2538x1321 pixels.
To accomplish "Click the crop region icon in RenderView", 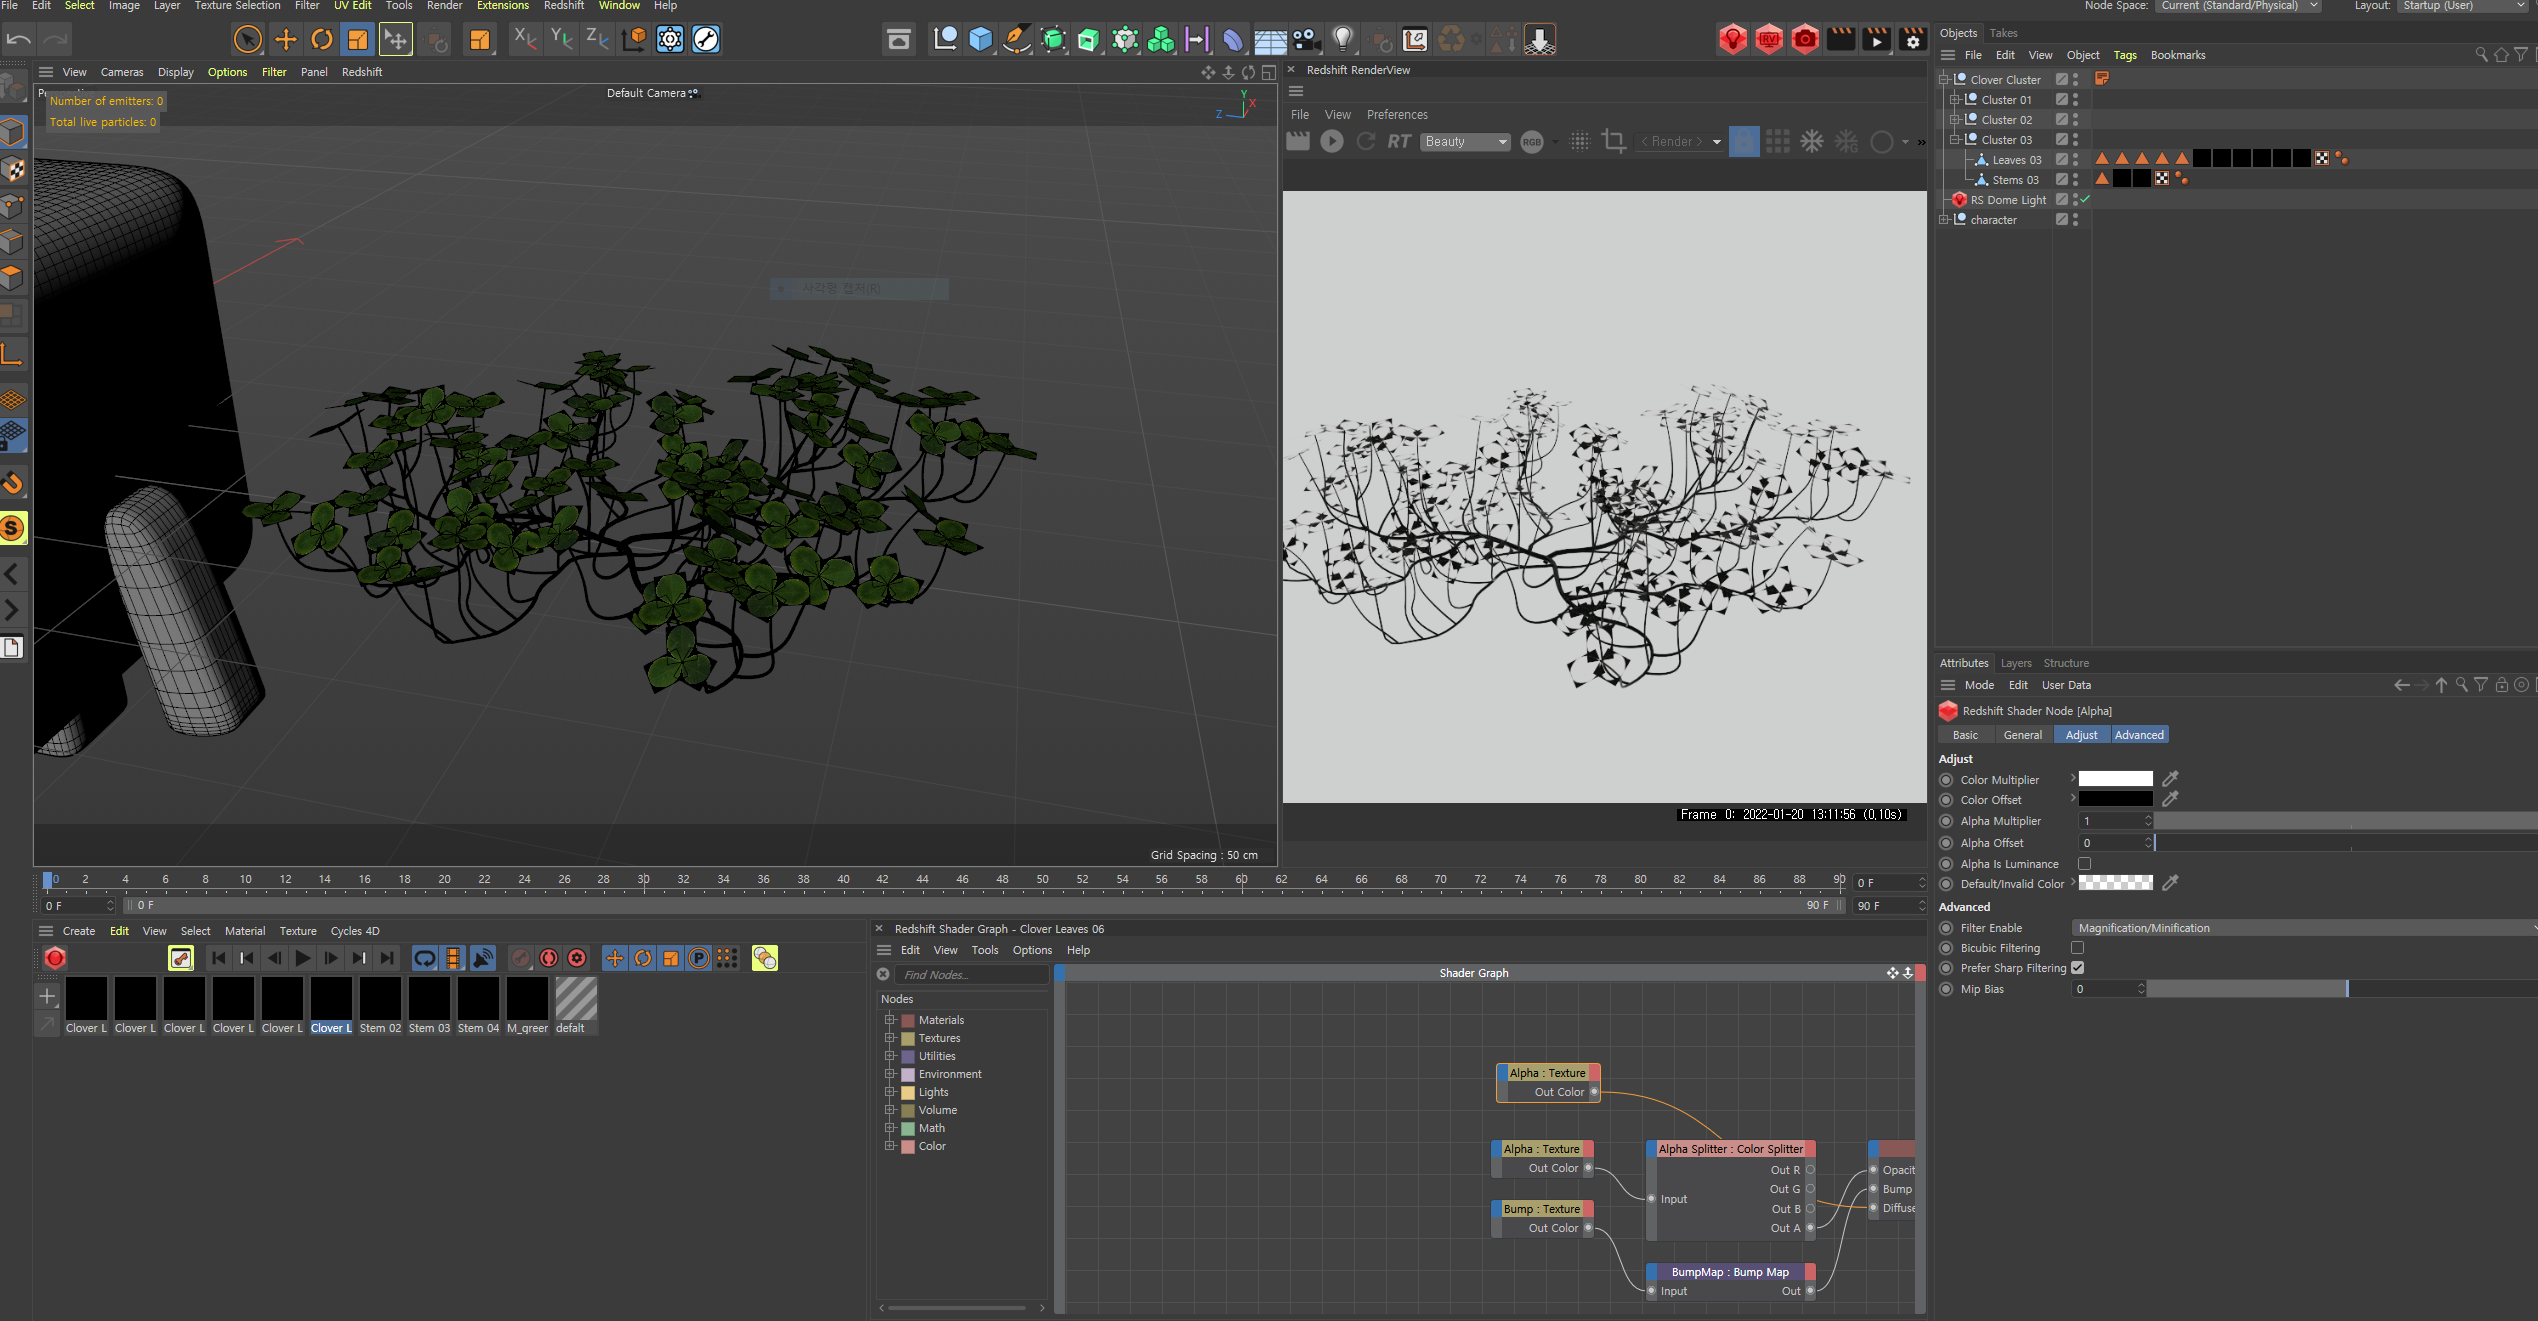I will coord(1613,141).
